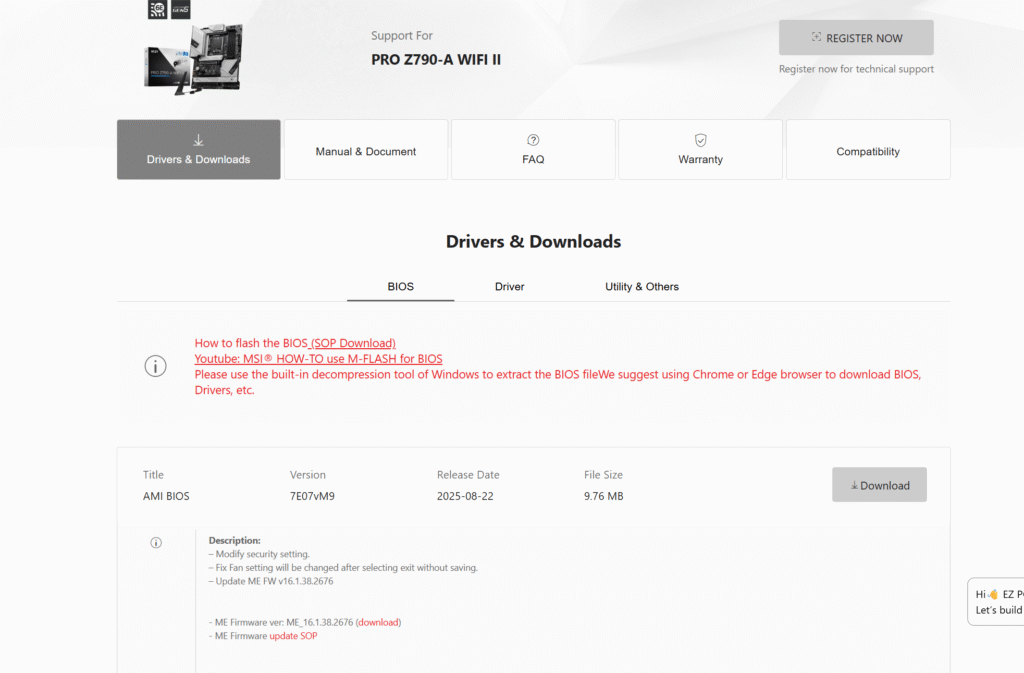The image size is (1024, 673).
Task: Open the Manual & Document tab
Action: (x=366, y=151)
